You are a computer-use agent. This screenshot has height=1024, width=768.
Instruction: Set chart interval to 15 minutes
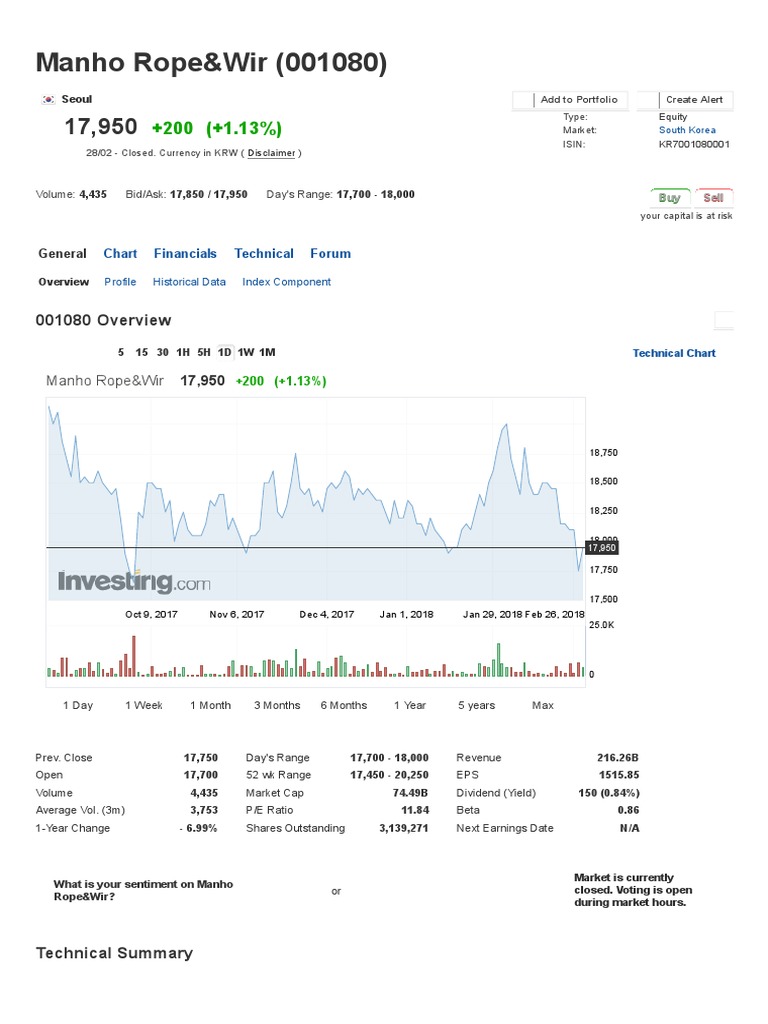142,353
